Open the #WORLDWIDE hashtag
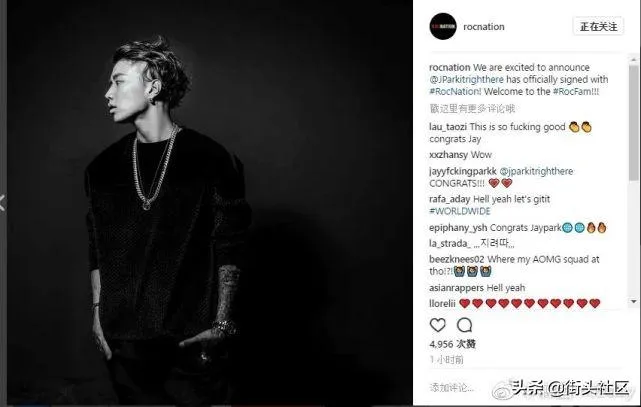 459,211
